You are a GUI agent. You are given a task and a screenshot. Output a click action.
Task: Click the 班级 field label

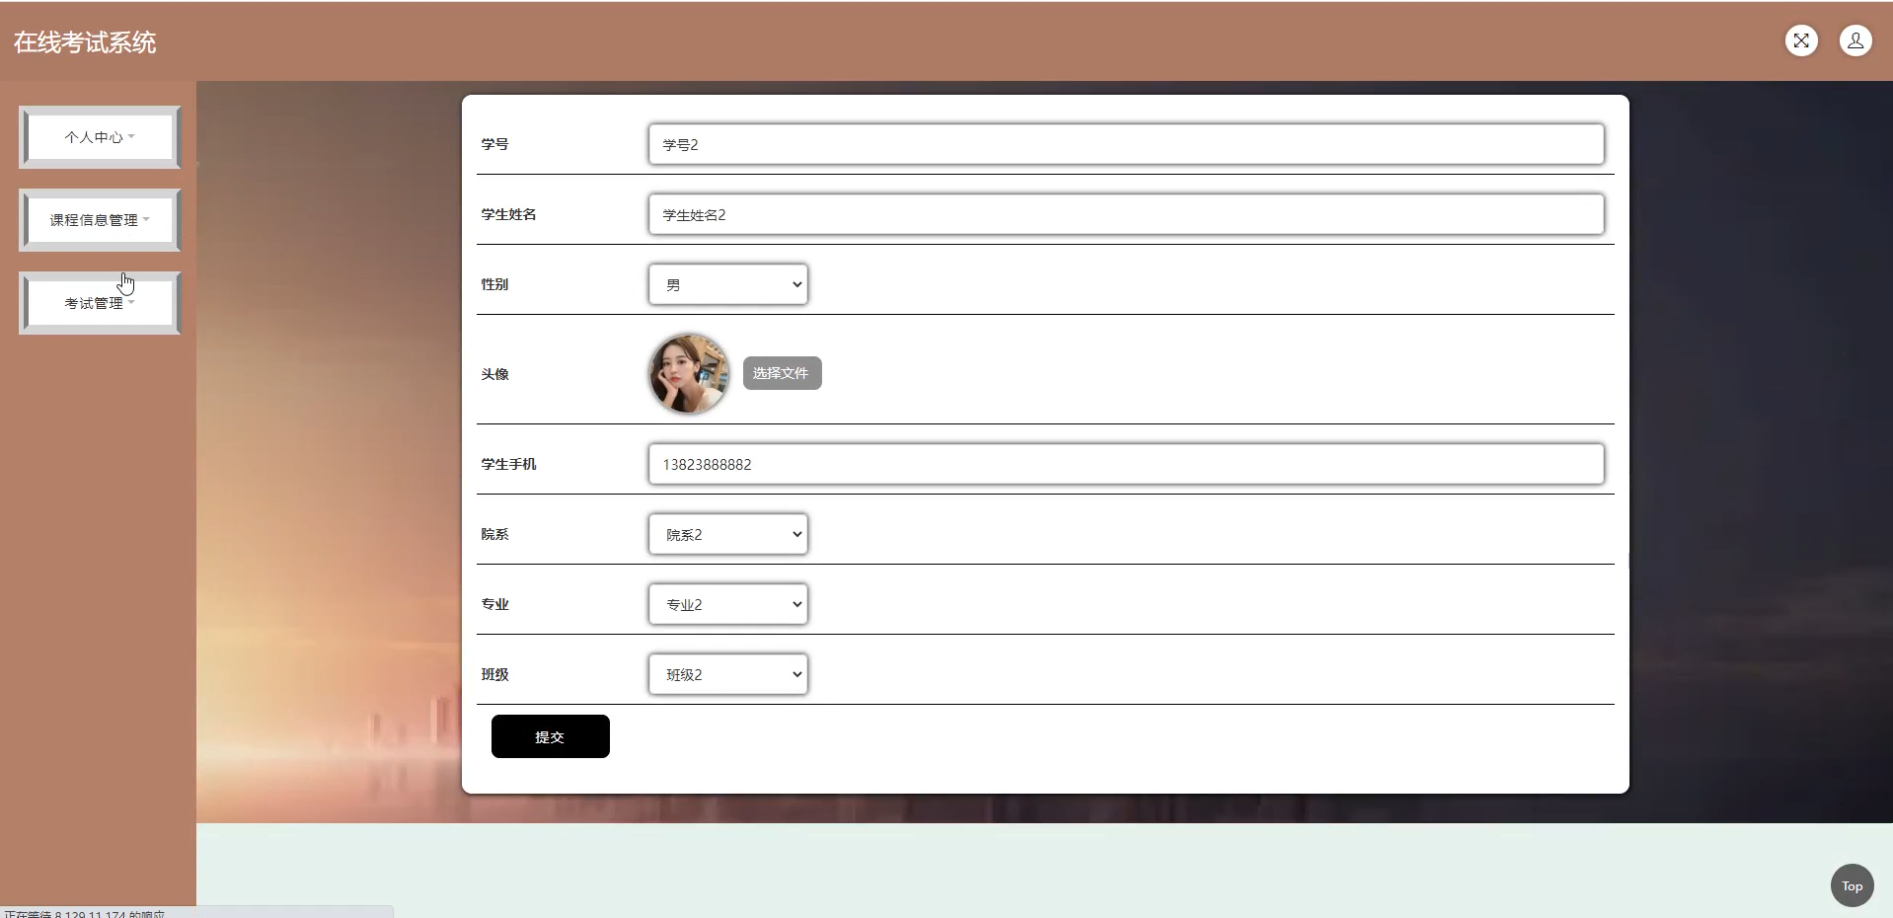pos(495,674)
